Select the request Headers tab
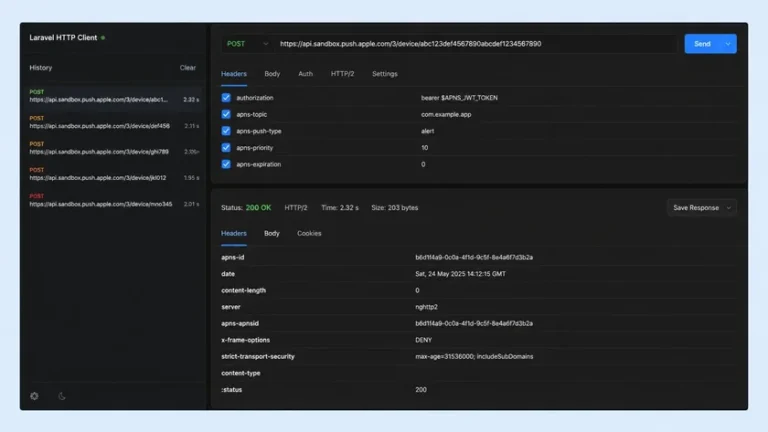768x432 pixels. (x=234, y=74)
